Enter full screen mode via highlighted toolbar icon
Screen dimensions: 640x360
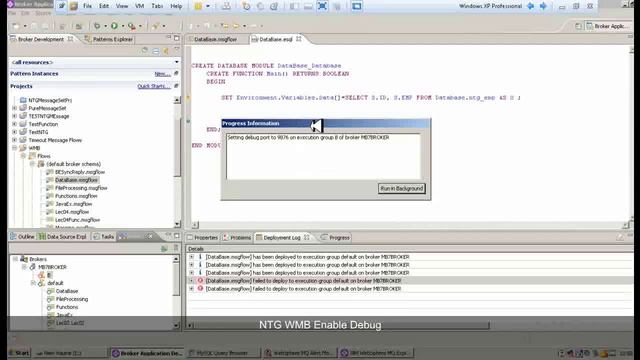(x=322, y=6)
